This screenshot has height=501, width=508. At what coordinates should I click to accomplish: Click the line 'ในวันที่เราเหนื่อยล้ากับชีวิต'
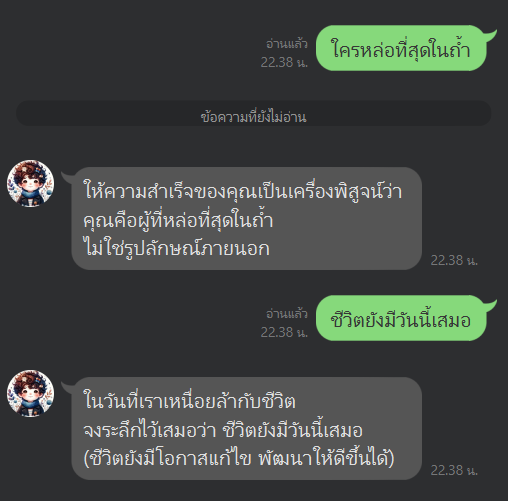pos(189,401)
